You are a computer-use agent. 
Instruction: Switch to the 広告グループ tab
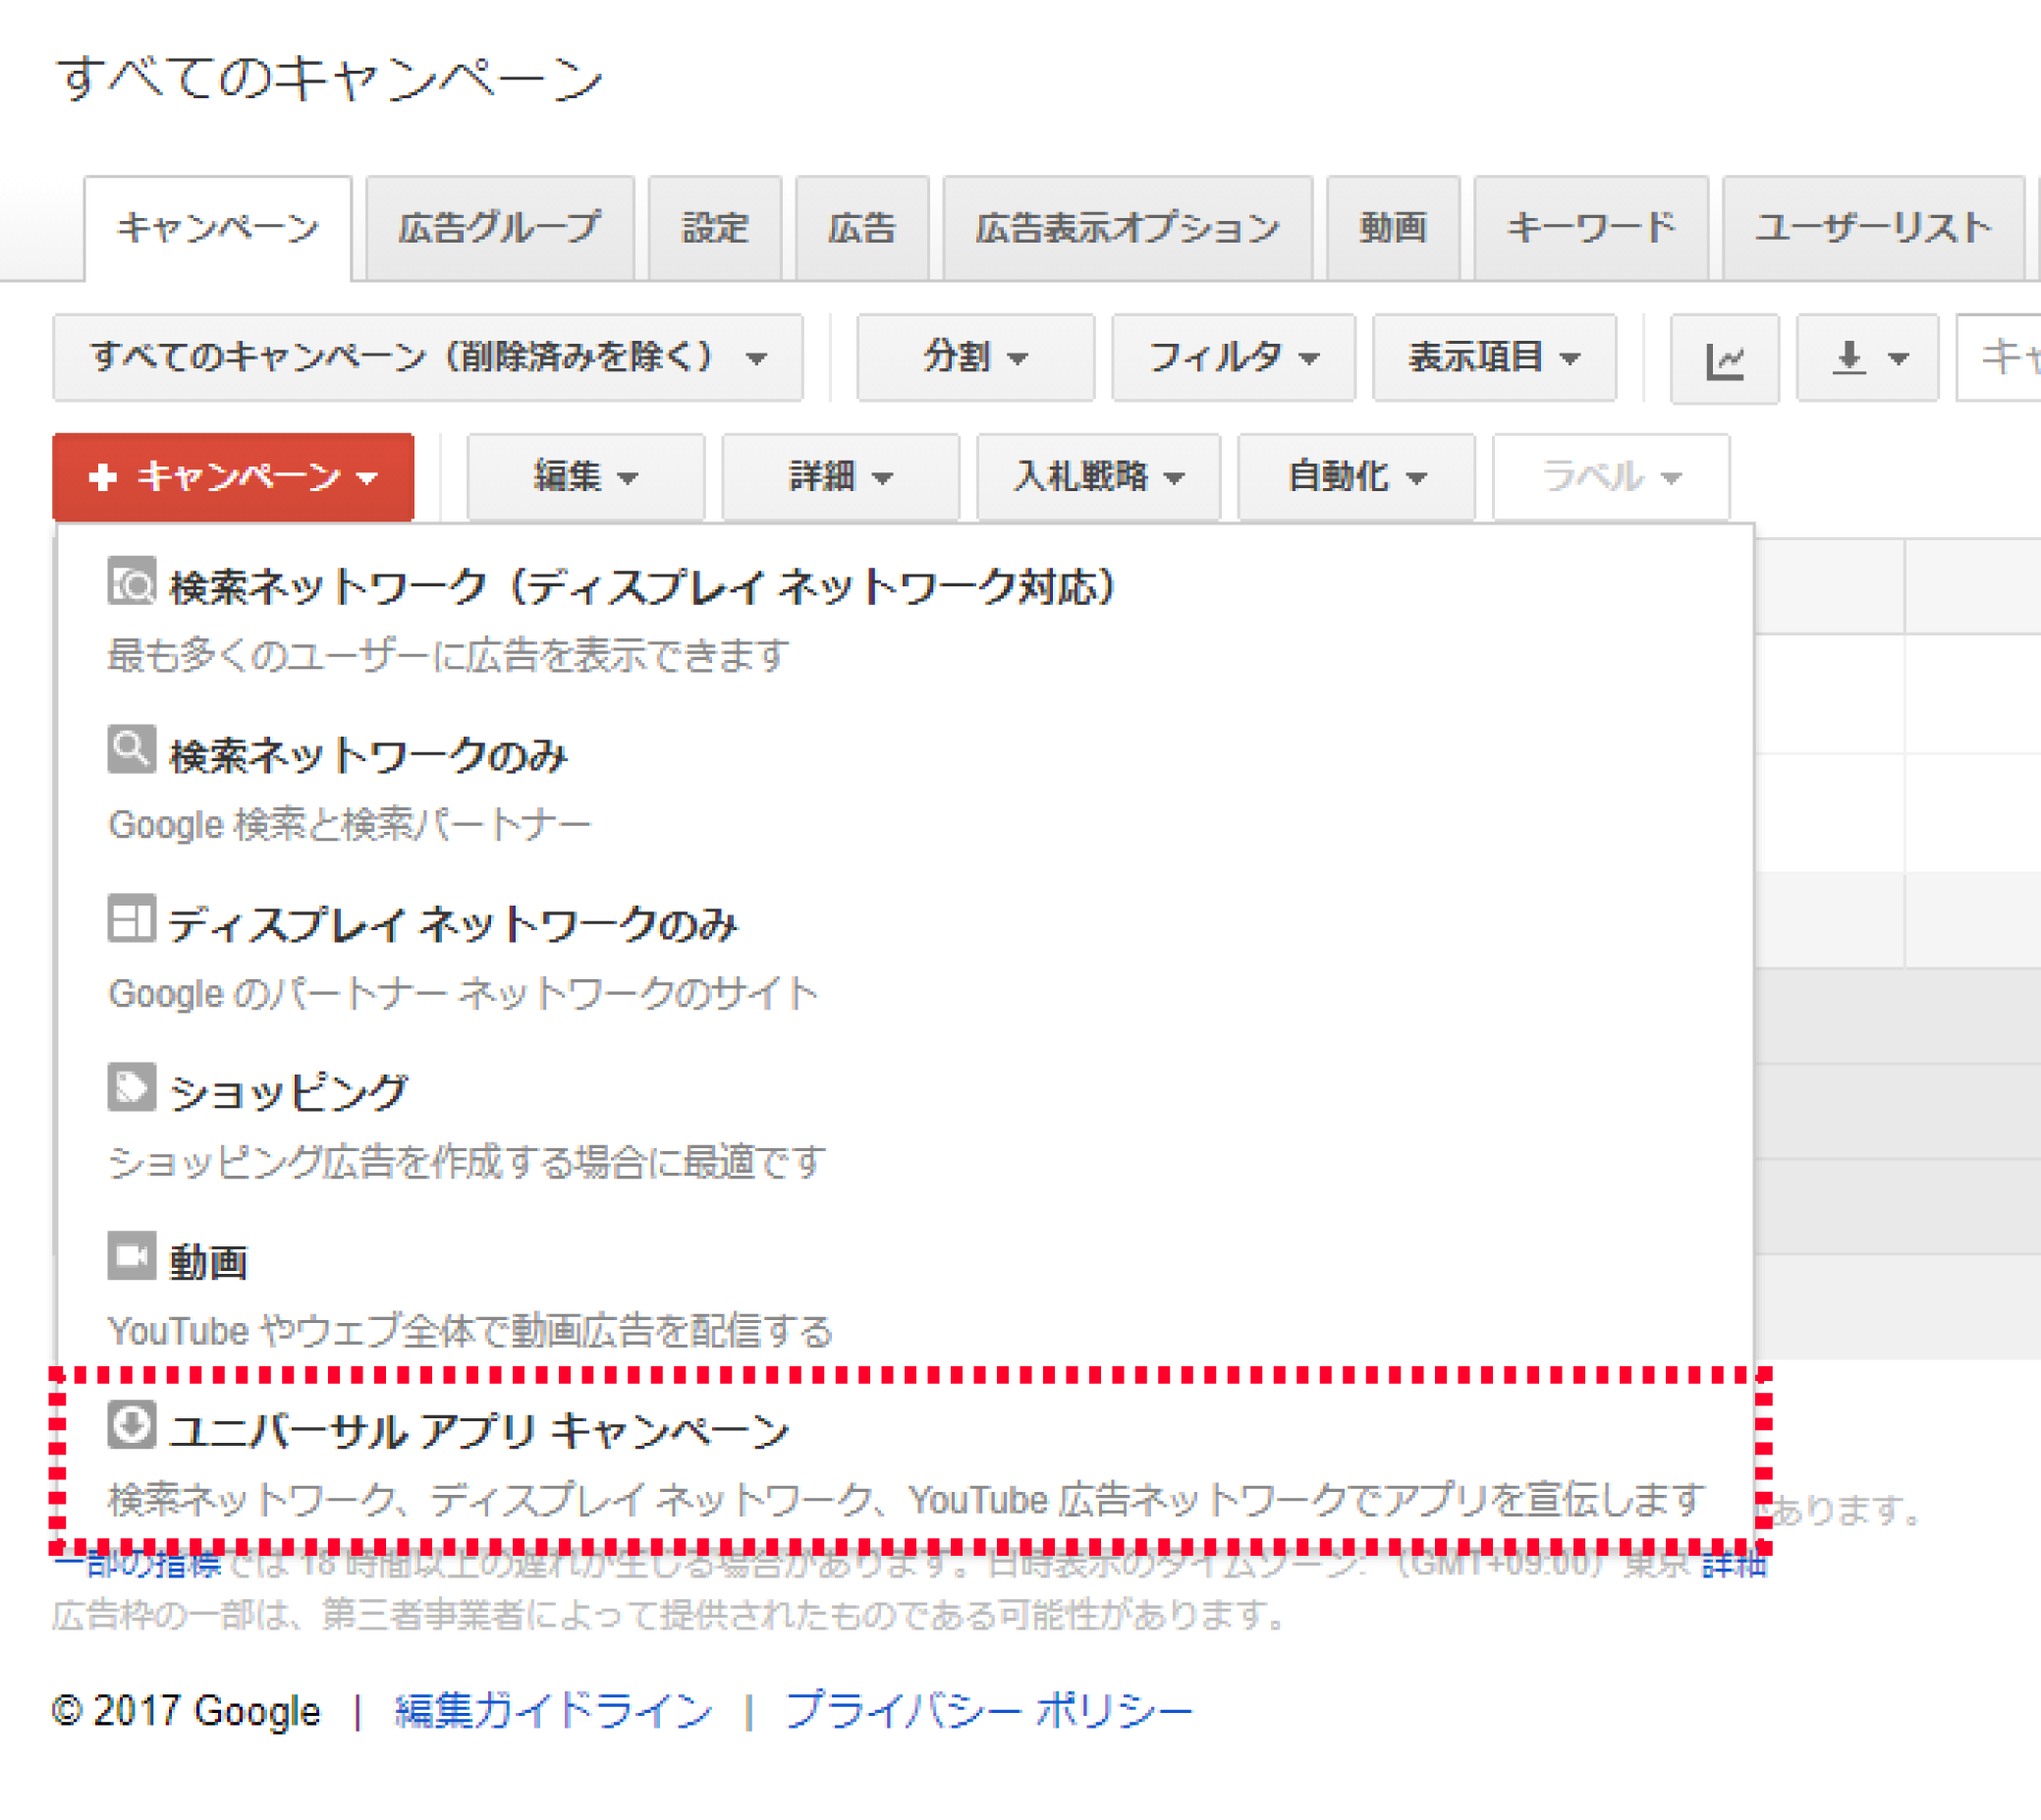500,228
